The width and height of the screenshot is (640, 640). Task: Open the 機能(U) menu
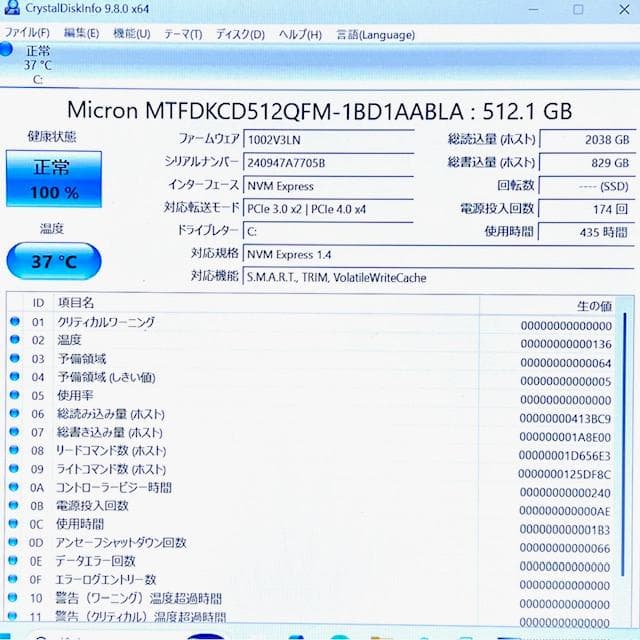(132, 33)
